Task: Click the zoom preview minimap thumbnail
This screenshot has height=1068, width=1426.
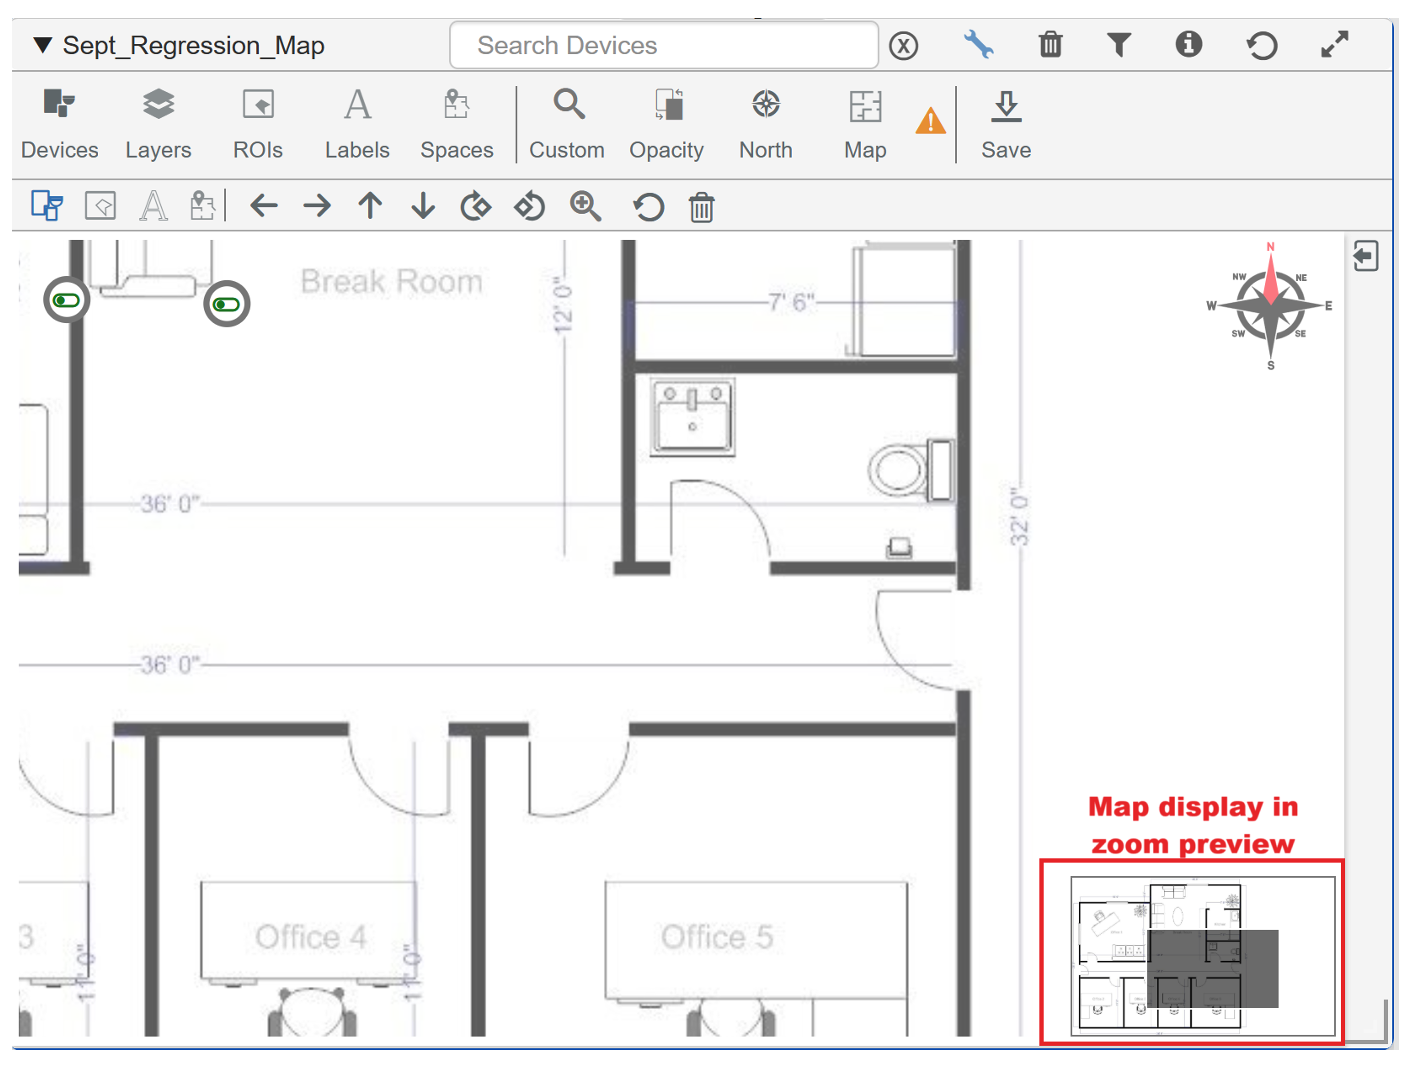Action: click(1202, 954)
